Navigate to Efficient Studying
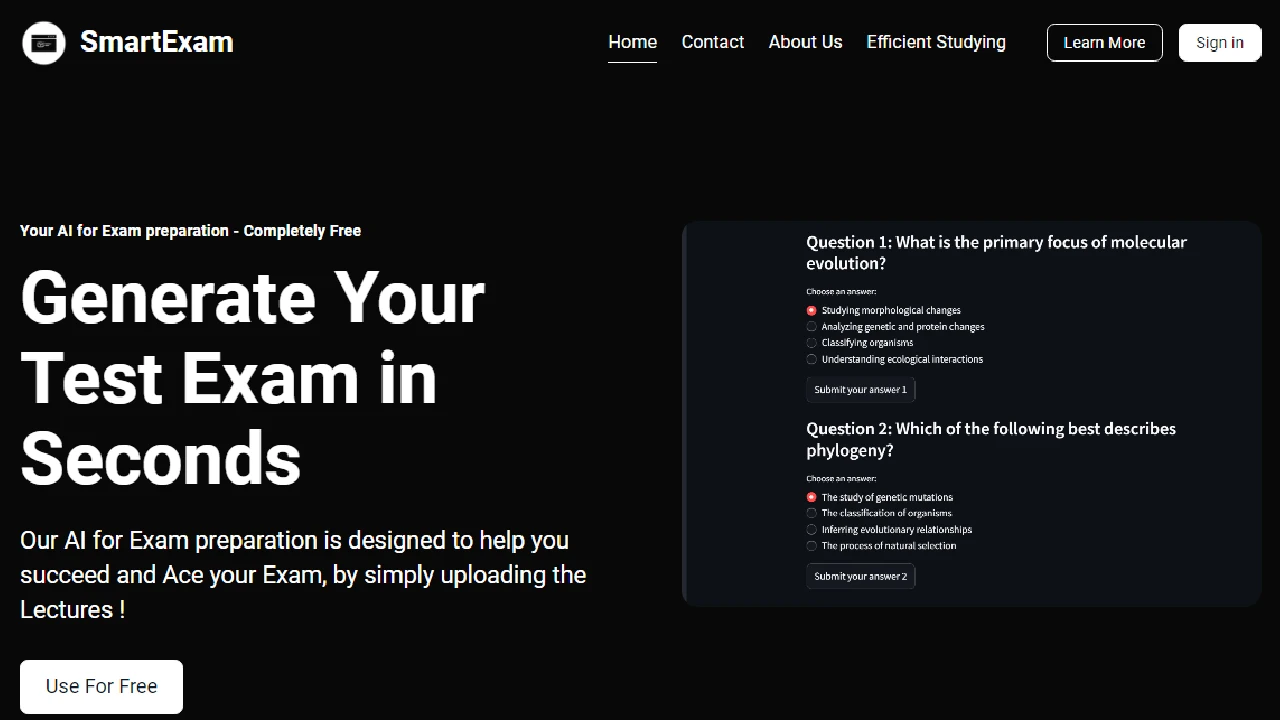This screenshot has width=1280, height=720. tap(935, 42)
